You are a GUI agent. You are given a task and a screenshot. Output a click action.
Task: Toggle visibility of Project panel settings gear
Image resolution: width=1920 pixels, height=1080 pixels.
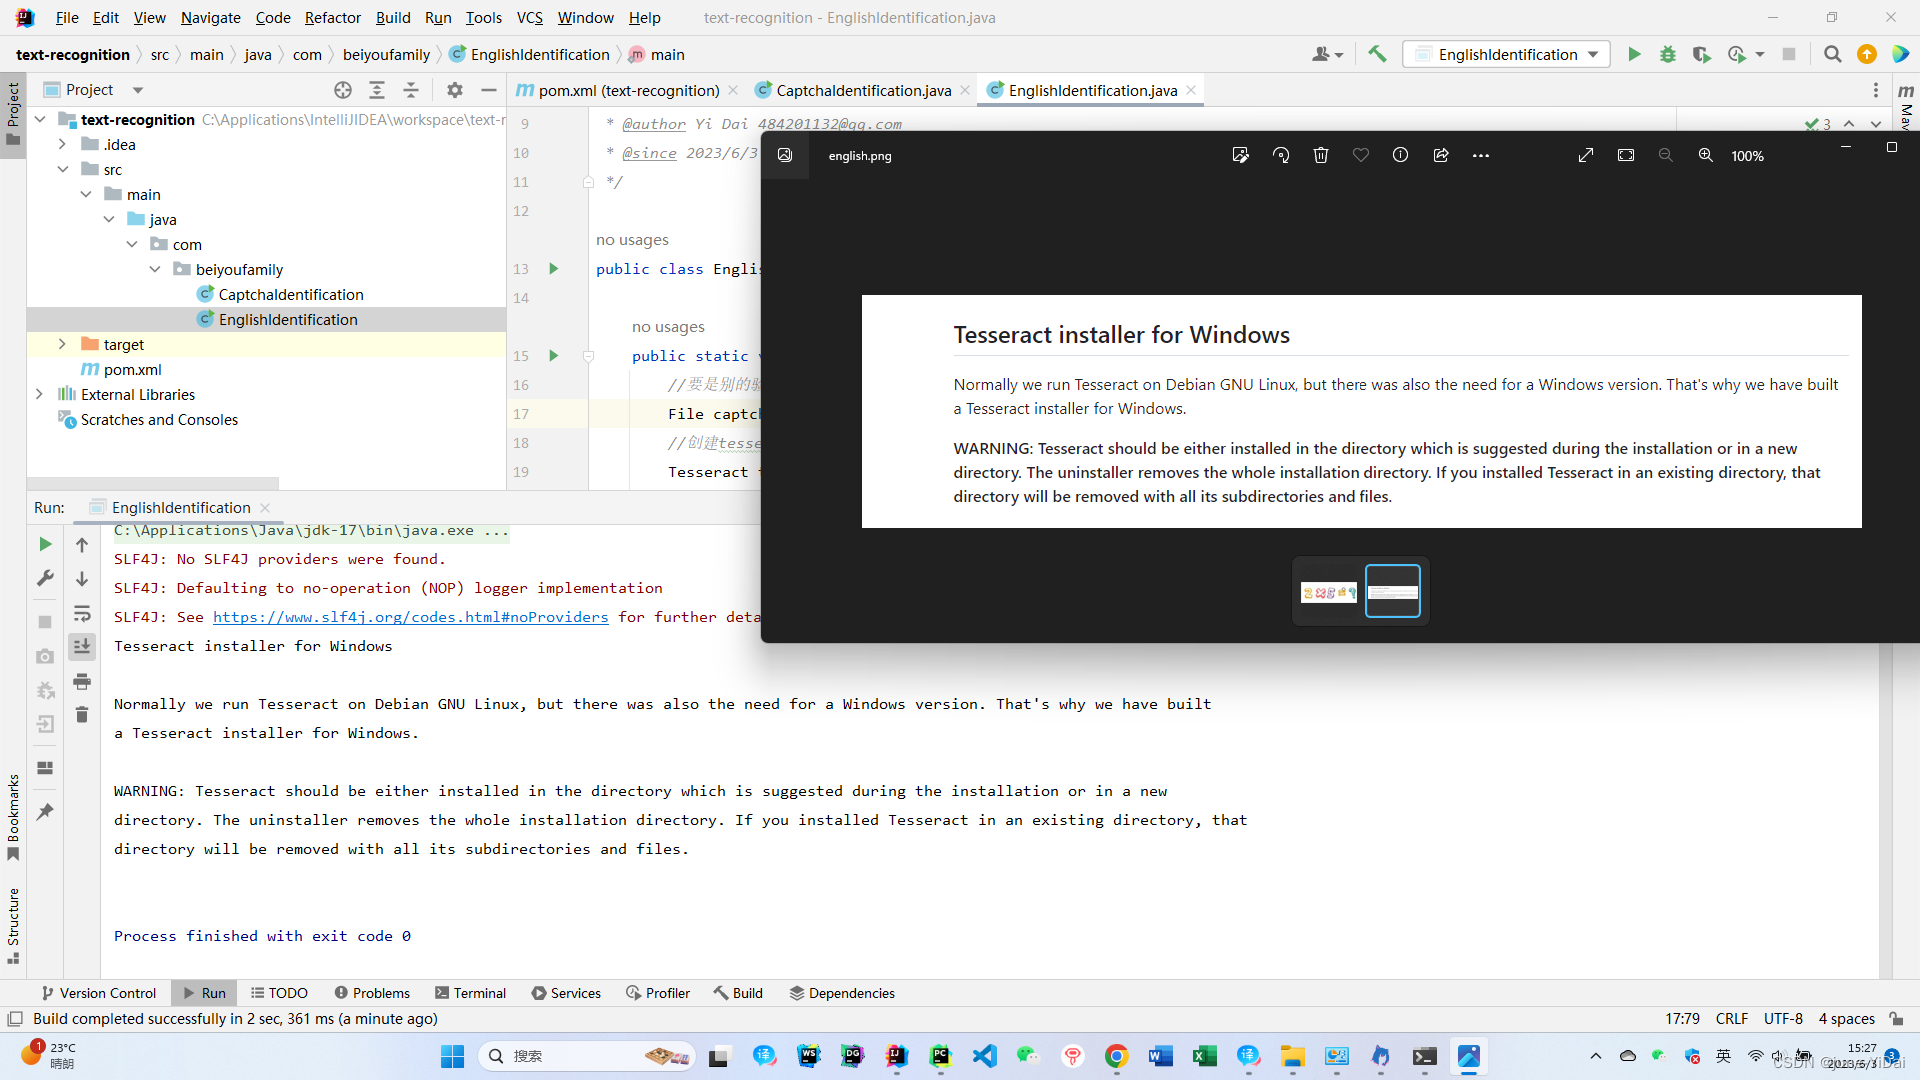pos(455,88)
